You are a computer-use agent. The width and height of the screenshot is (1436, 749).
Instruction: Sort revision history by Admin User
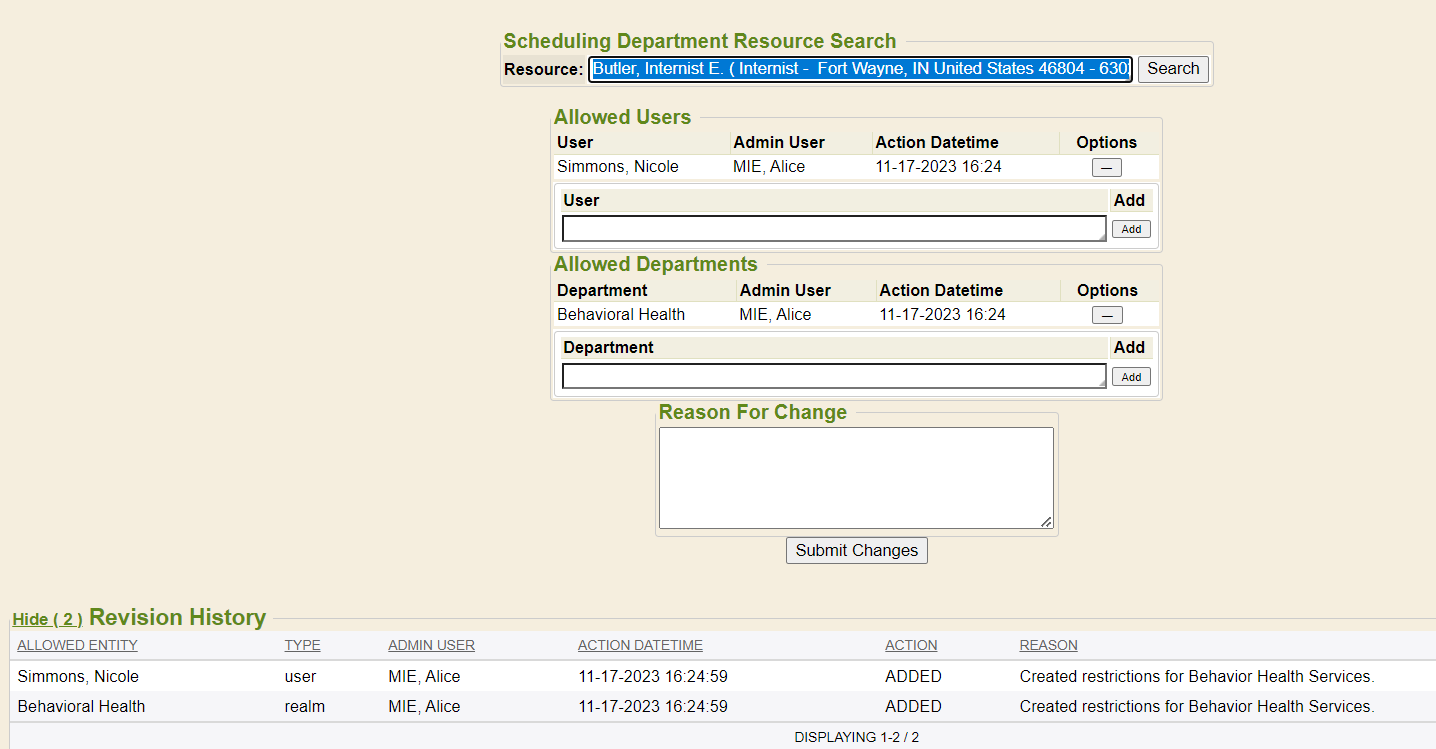point(431,646)
